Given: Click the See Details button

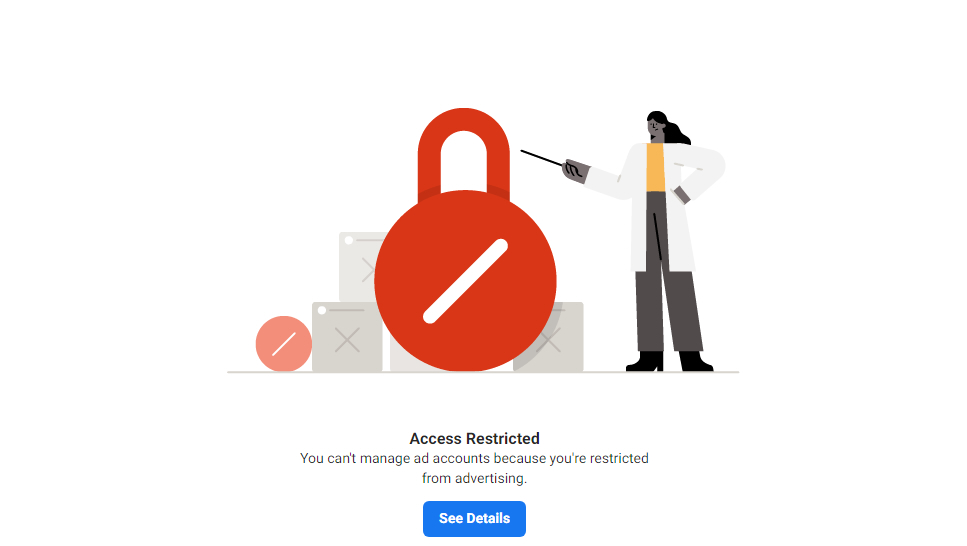Looking at the screenshot, I should pos(474,518).
